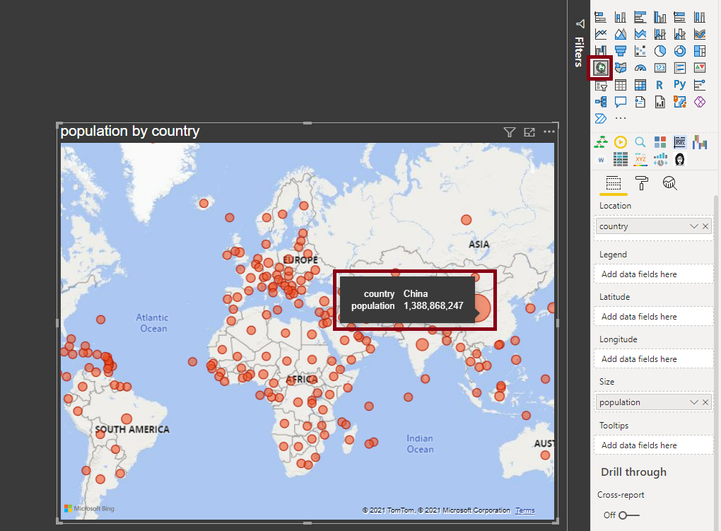The width and height of the screenshot is (721, 531).
Task: Select the Scatter chart visual
Action: [x=640, y=51]
